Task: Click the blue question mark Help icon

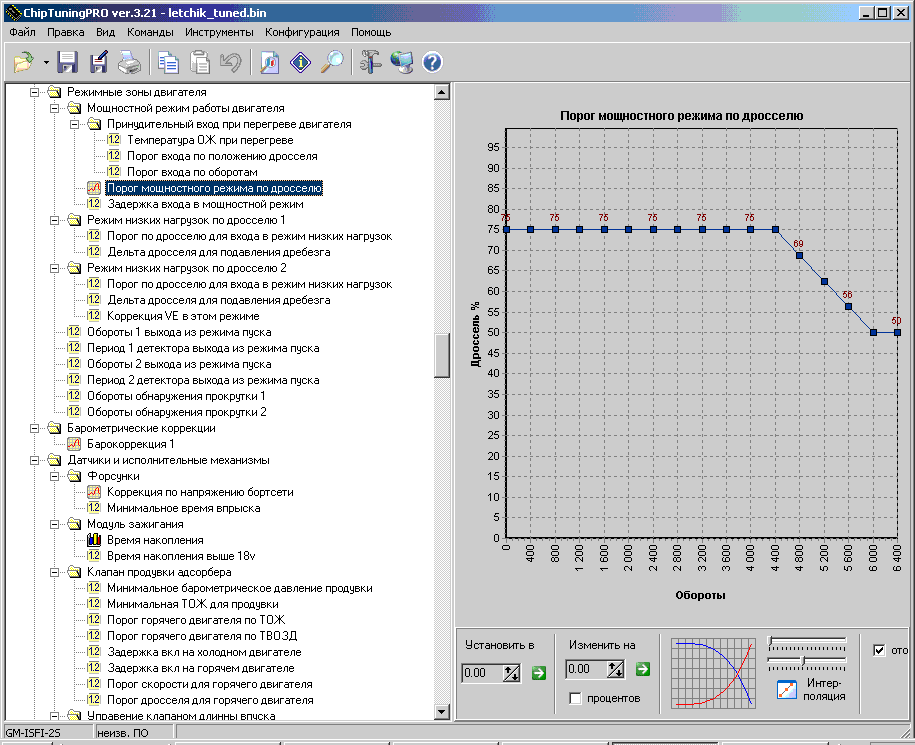Action: (x=432, y=63)
